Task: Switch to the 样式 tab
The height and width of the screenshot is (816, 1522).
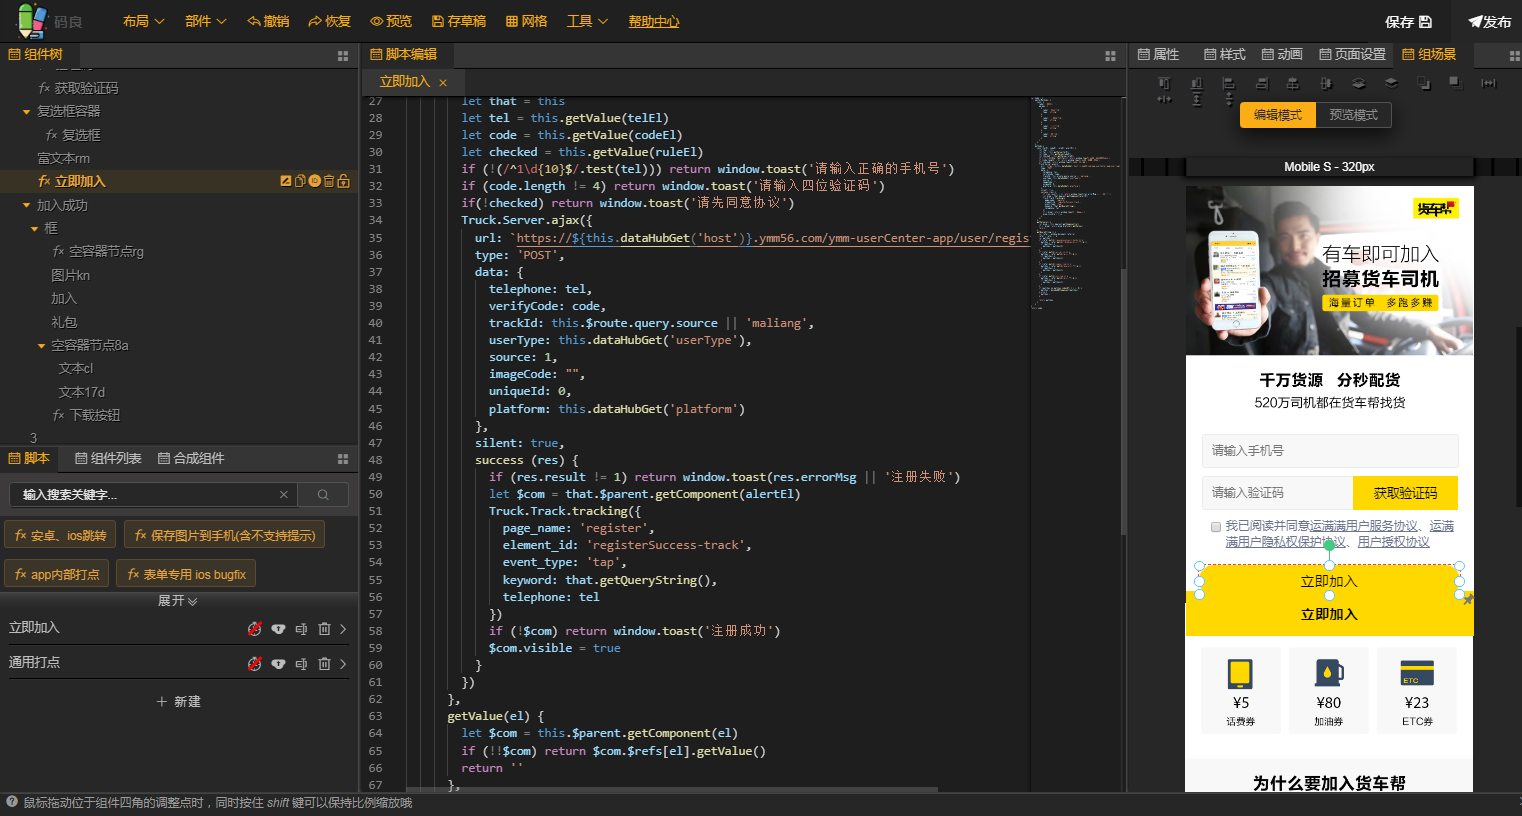Action: coord(1225,54)
